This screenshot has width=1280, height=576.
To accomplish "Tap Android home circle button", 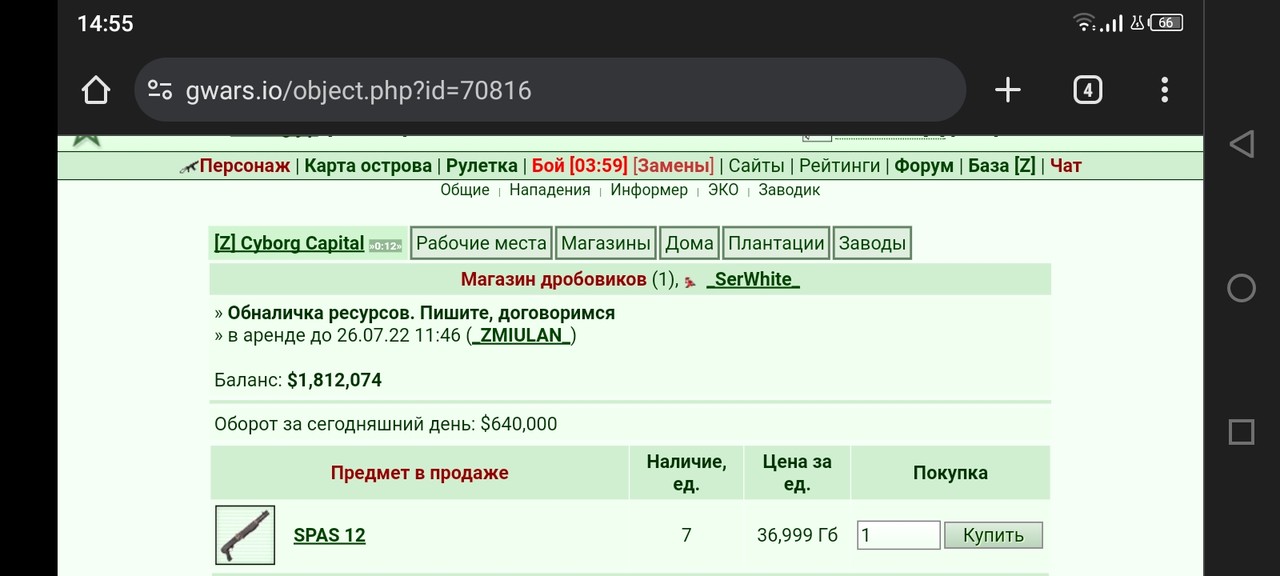I will [1241, 288].
